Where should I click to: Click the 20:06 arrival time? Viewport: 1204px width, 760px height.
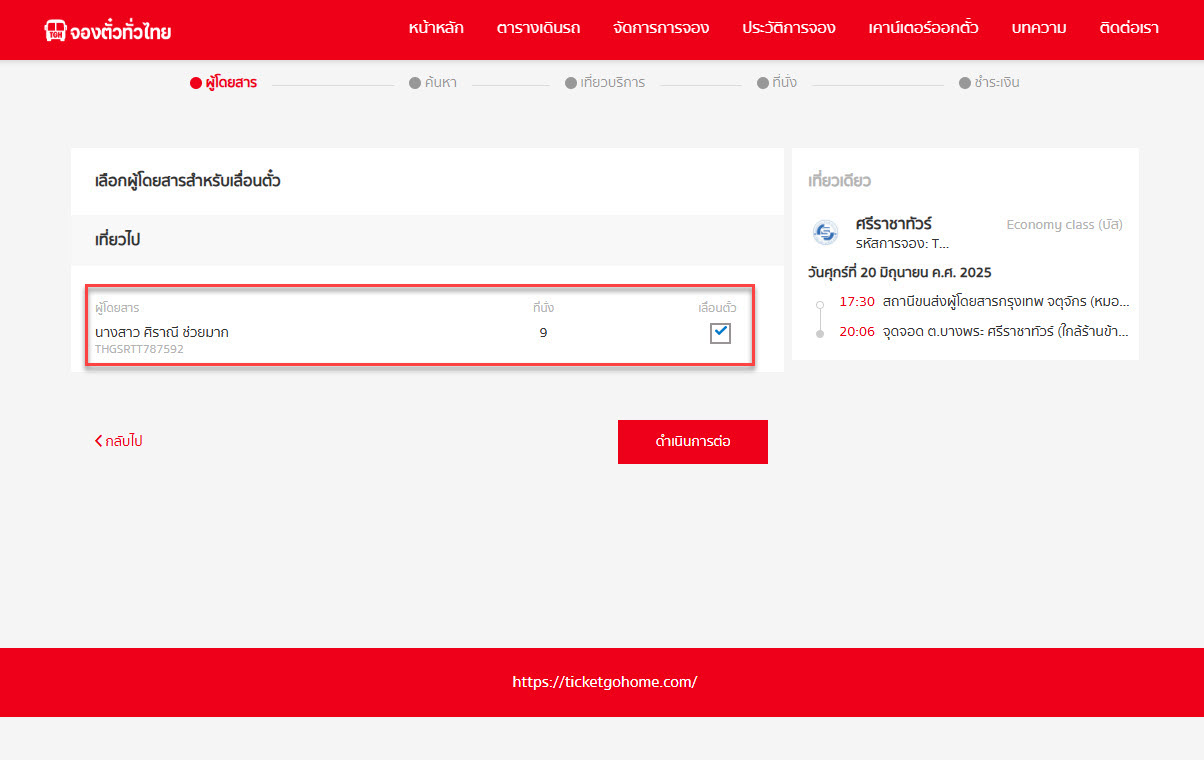coord(857,332)
